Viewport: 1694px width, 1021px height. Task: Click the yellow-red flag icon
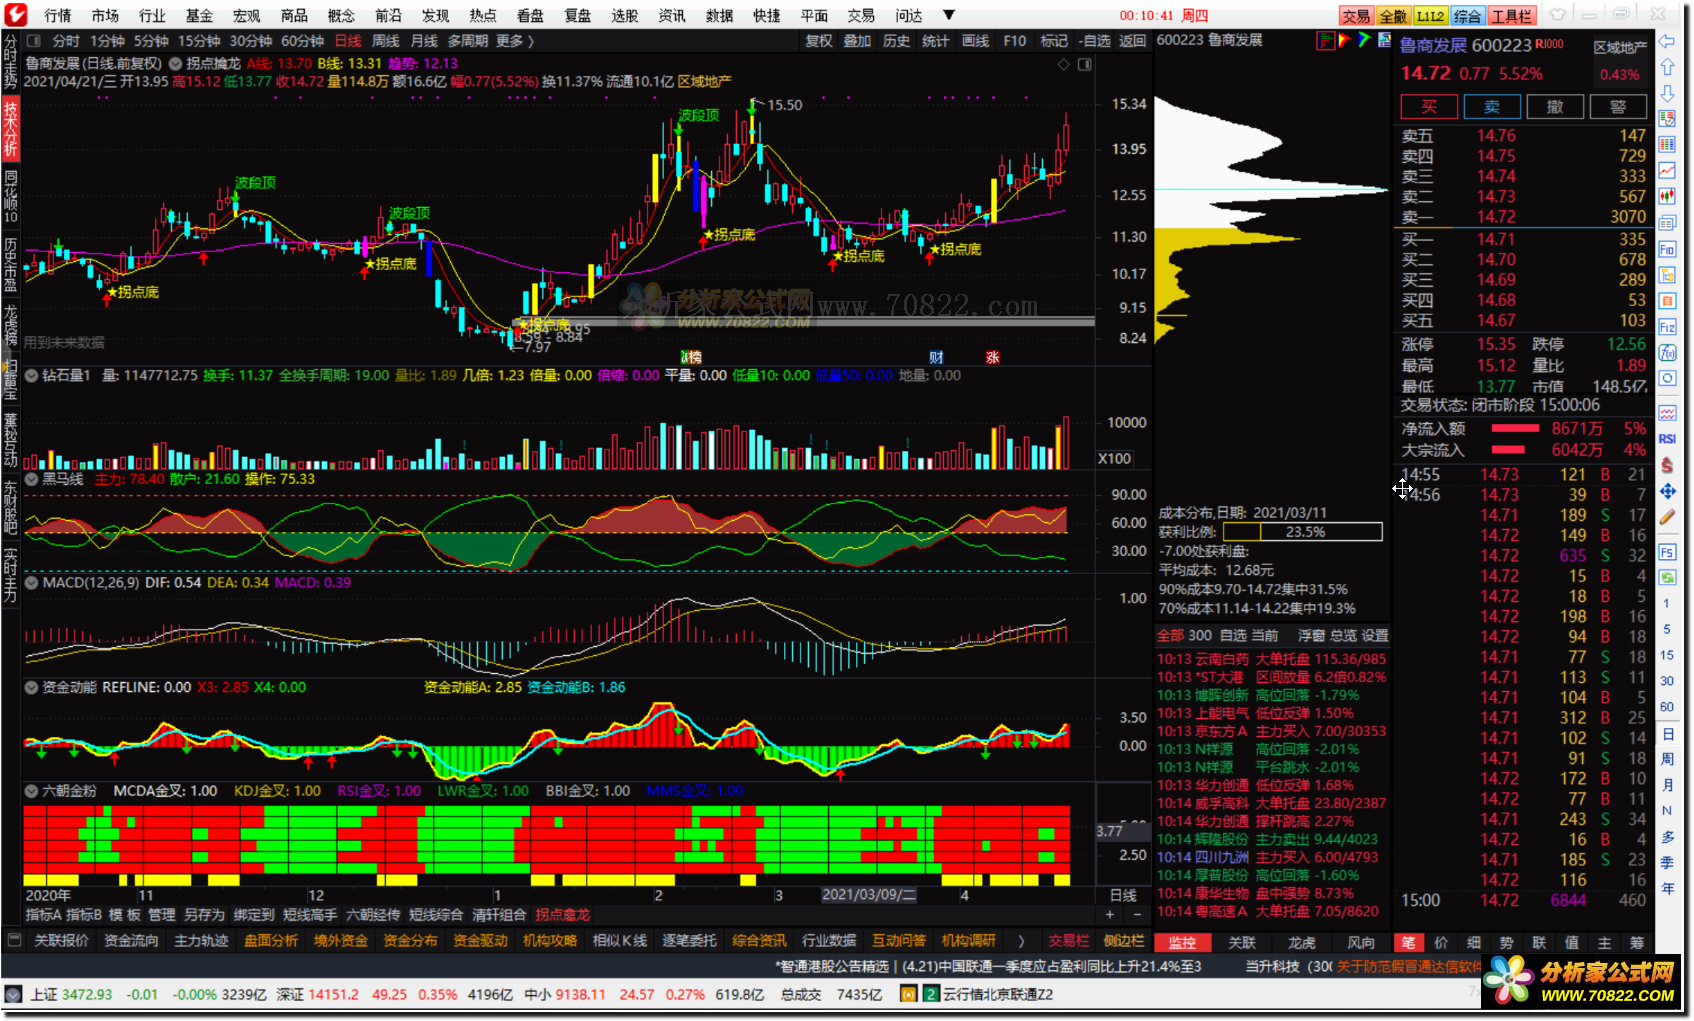pyautogui.click(x=1345, y=40)
